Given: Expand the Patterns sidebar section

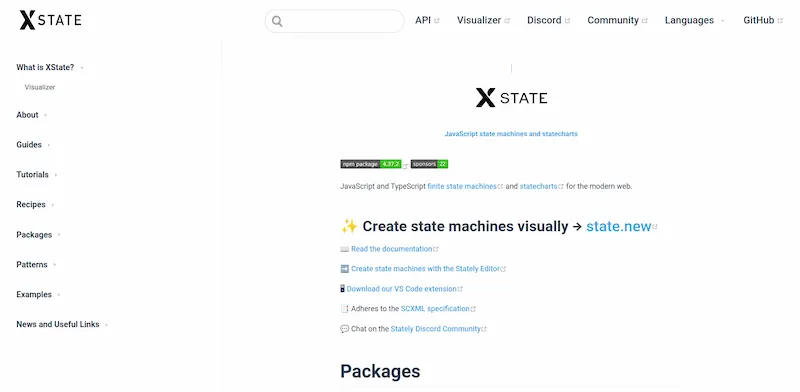Looking at the screenshot, I should [36, 264].
